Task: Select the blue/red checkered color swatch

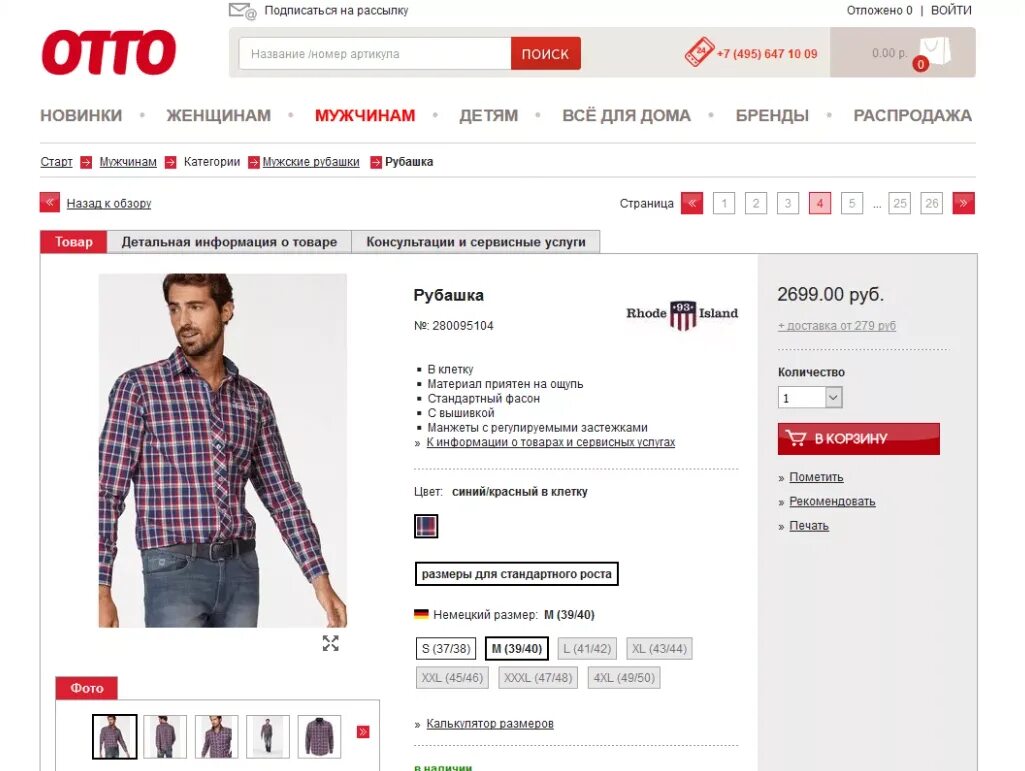Action: tap(426, 526)
